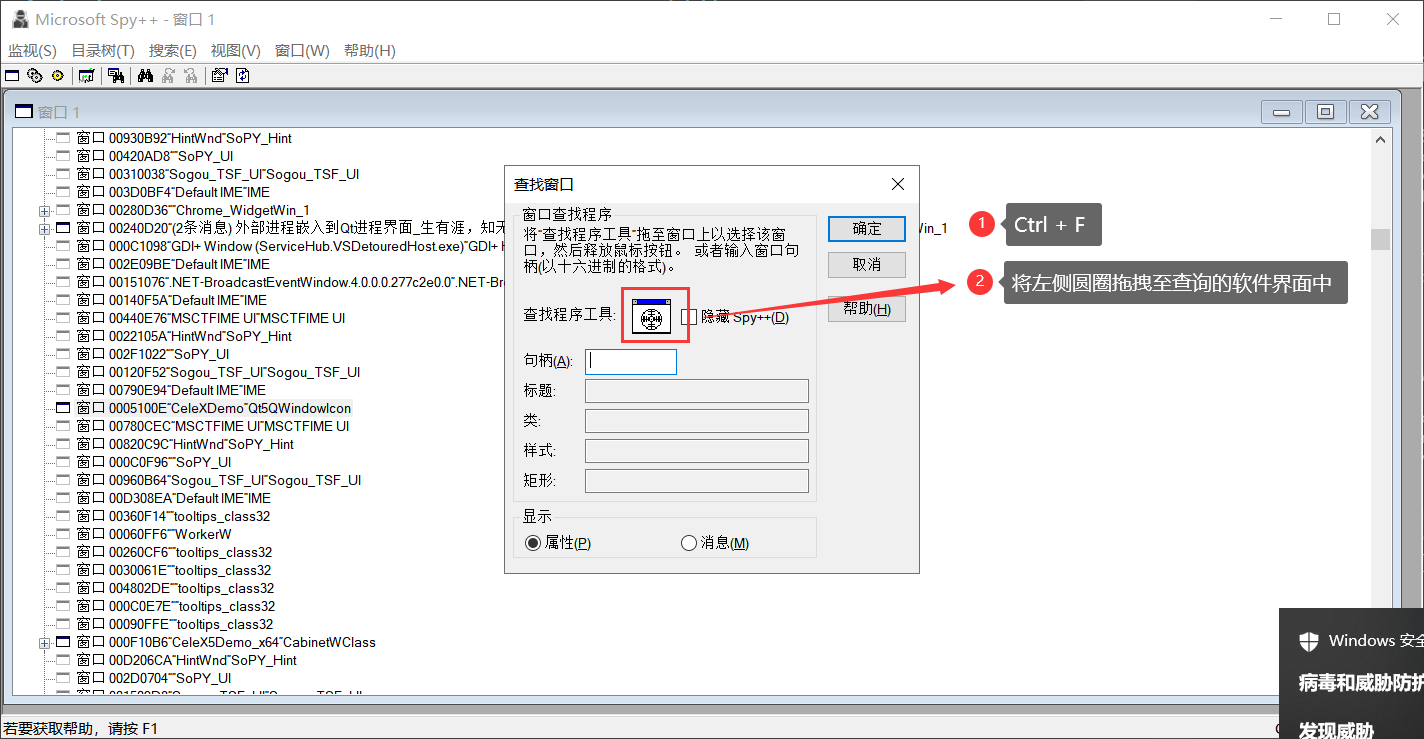
Task: Click the binoculars Find toolbar icon
Action: 145,75
